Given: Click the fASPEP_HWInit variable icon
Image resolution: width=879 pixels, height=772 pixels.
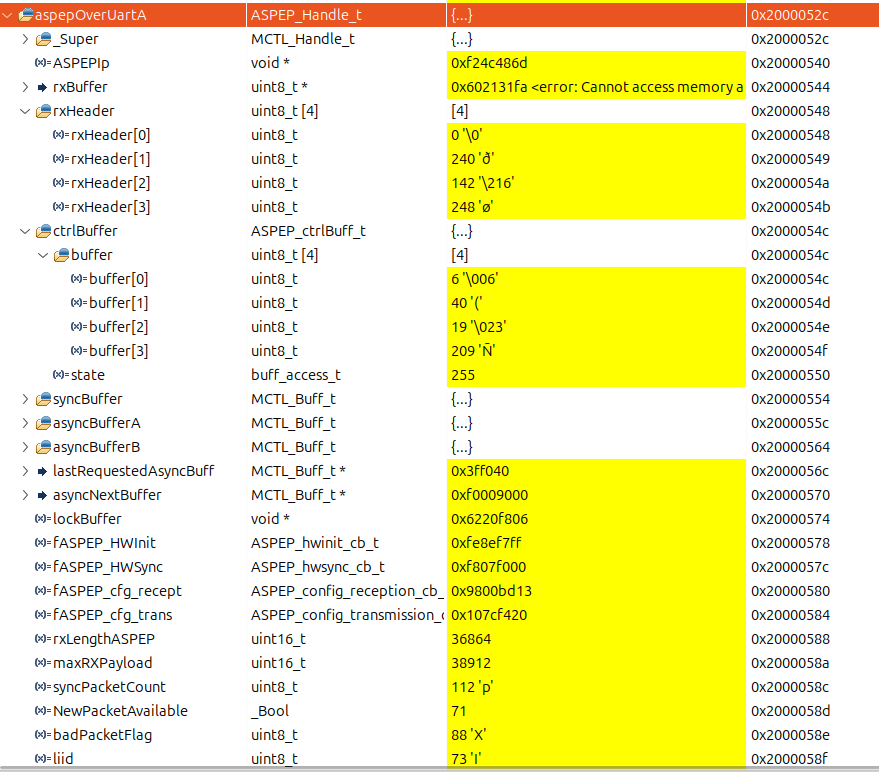Looking at the screenshot, I should coord(43,543).
